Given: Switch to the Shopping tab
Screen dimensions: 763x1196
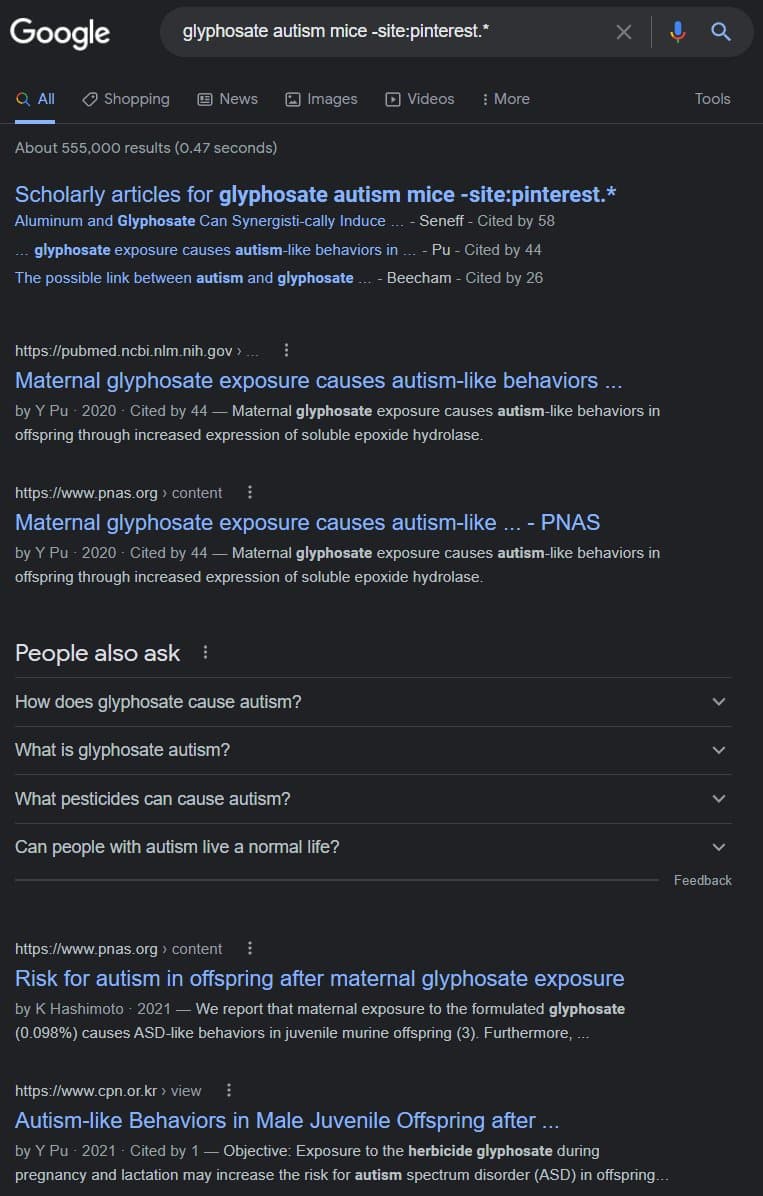Looking at the screenshot, I should [x=126, y=99].
